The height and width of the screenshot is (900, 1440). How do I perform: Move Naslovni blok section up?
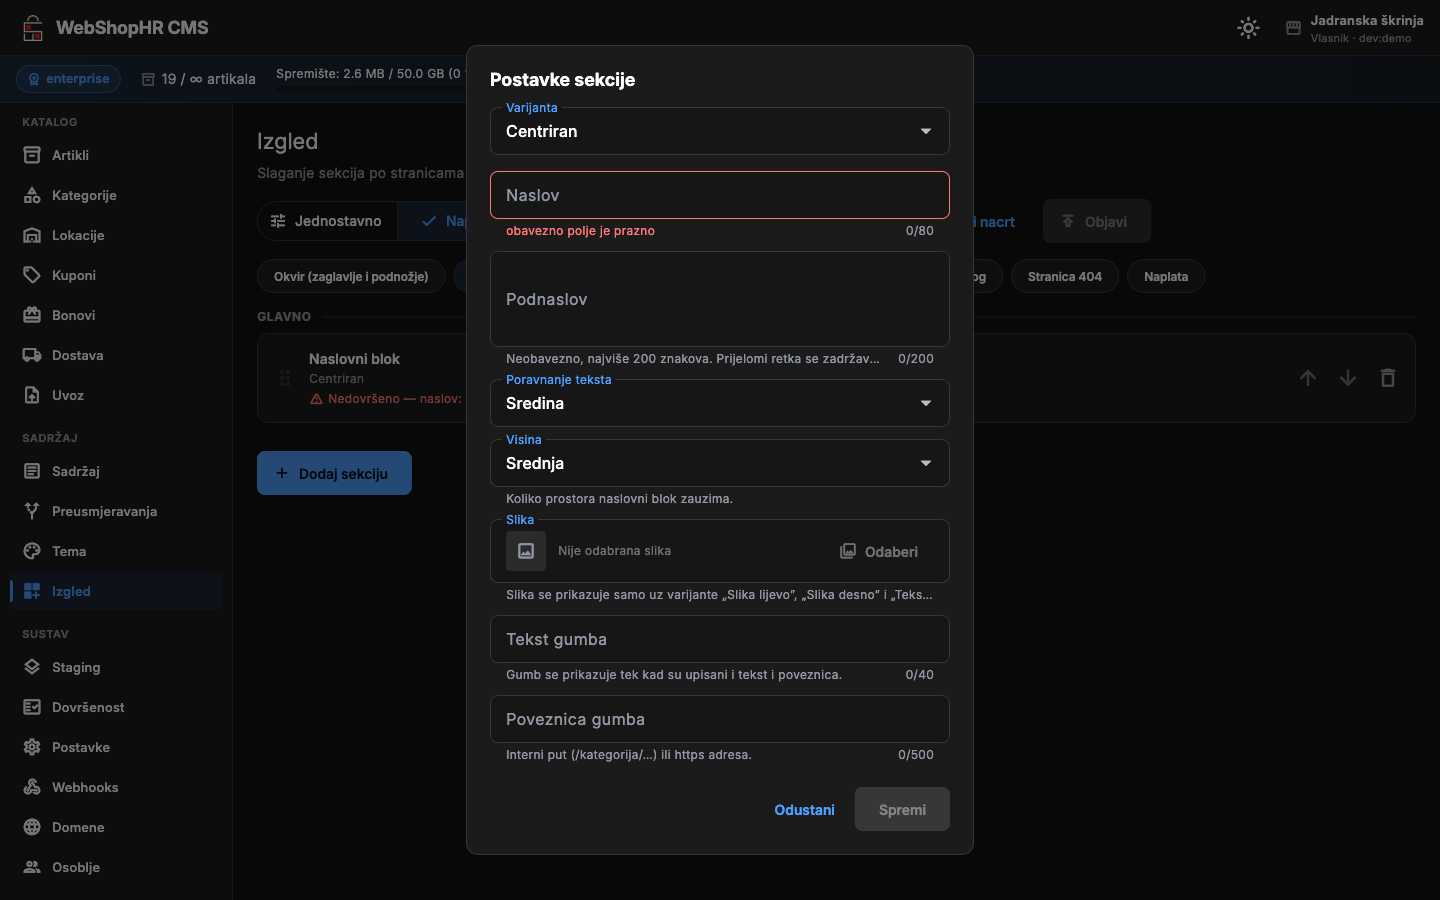(1308, 378)
